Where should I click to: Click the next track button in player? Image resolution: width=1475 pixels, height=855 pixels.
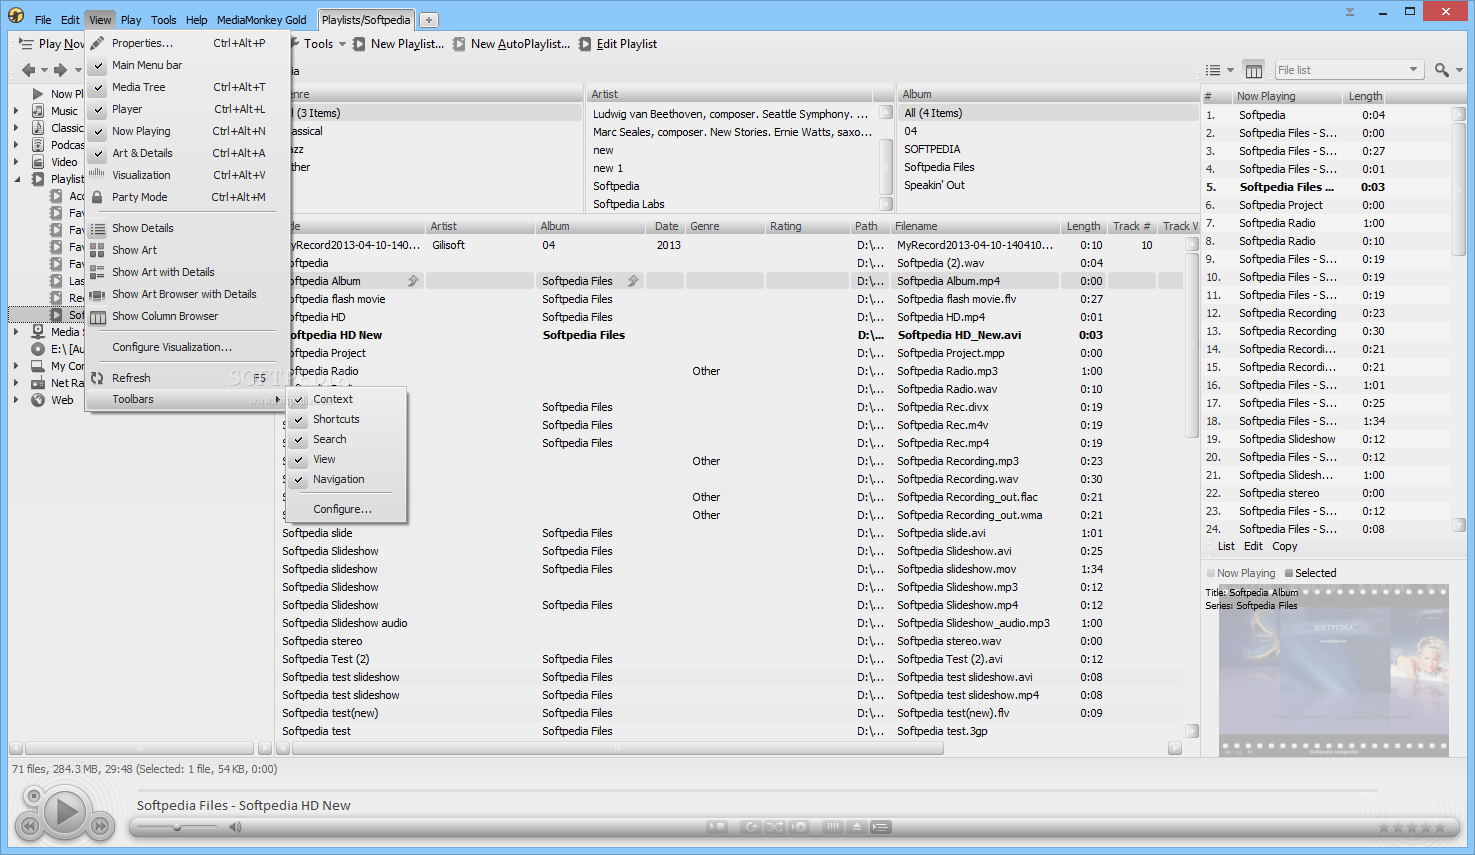(x=100, y=826)
